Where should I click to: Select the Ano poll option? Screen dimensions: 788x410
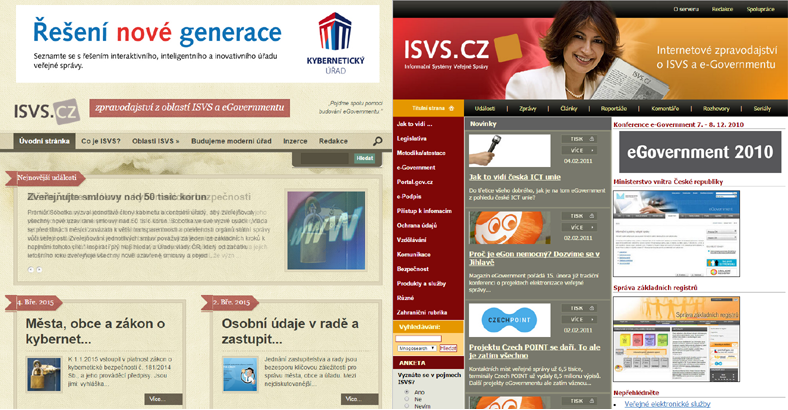(x=407, y=392)
